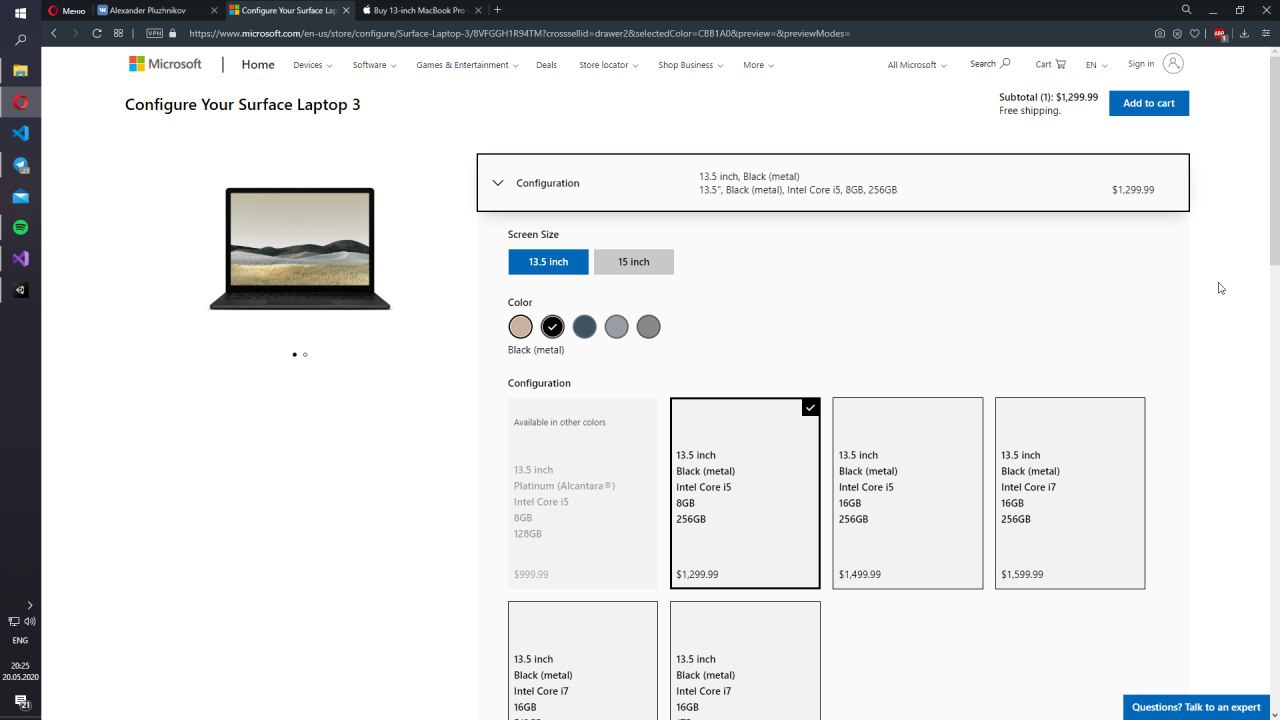Viewport: 1280px width, 720px height.
Task: Reload the page with the refresh icon
Action: pos(97,33)
